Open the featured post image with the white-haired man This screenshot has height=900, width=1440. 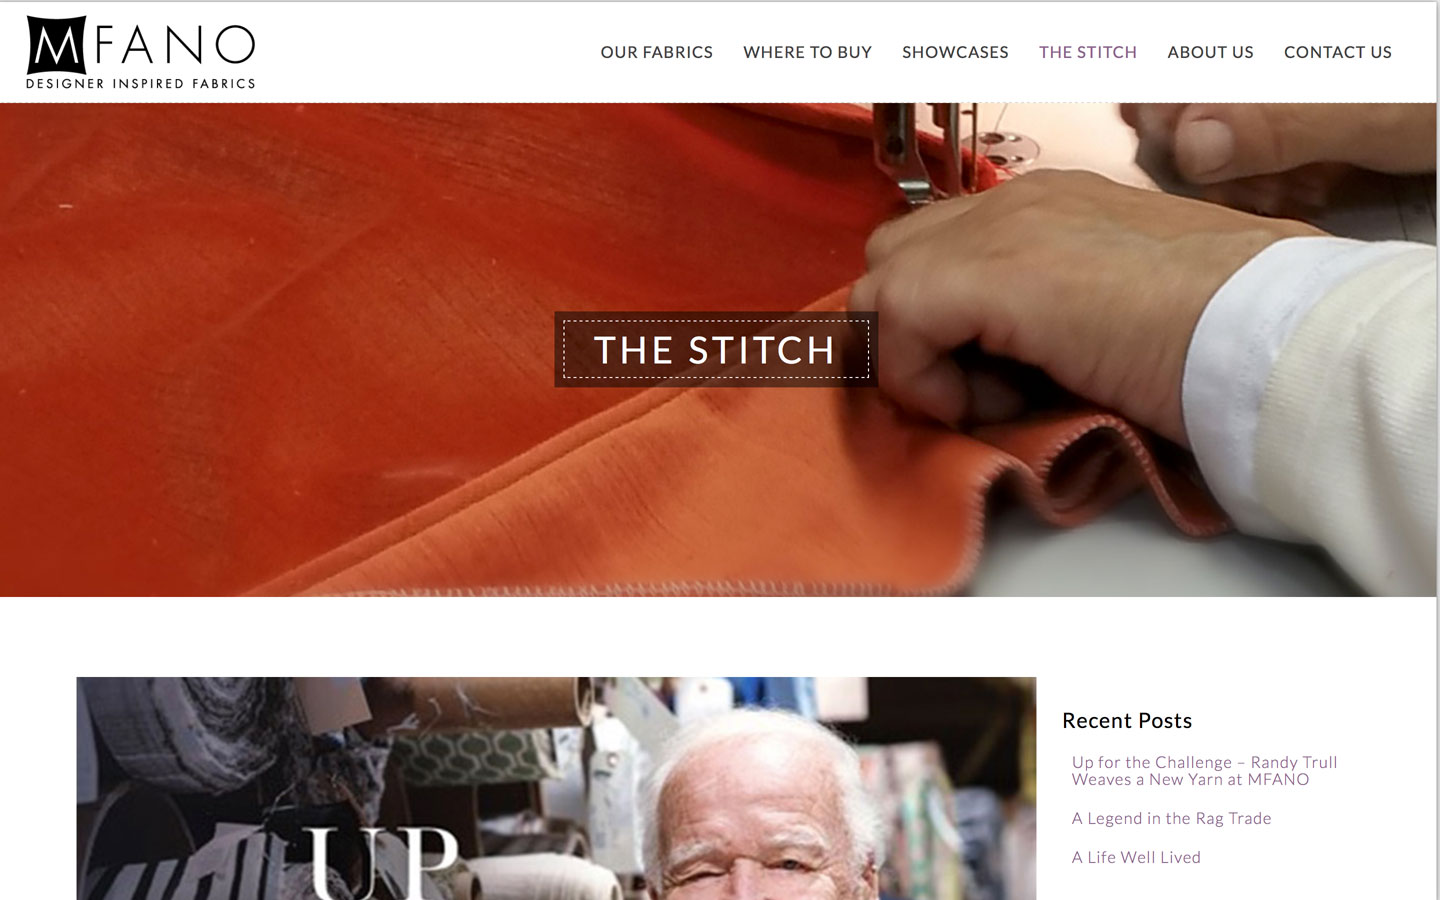556,788
